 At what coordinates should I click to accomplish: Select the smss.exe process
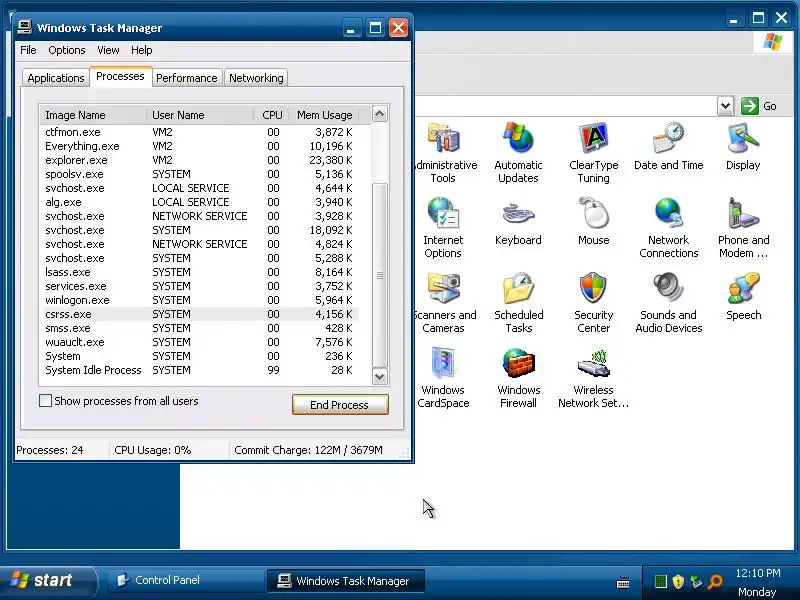point(199,328)
